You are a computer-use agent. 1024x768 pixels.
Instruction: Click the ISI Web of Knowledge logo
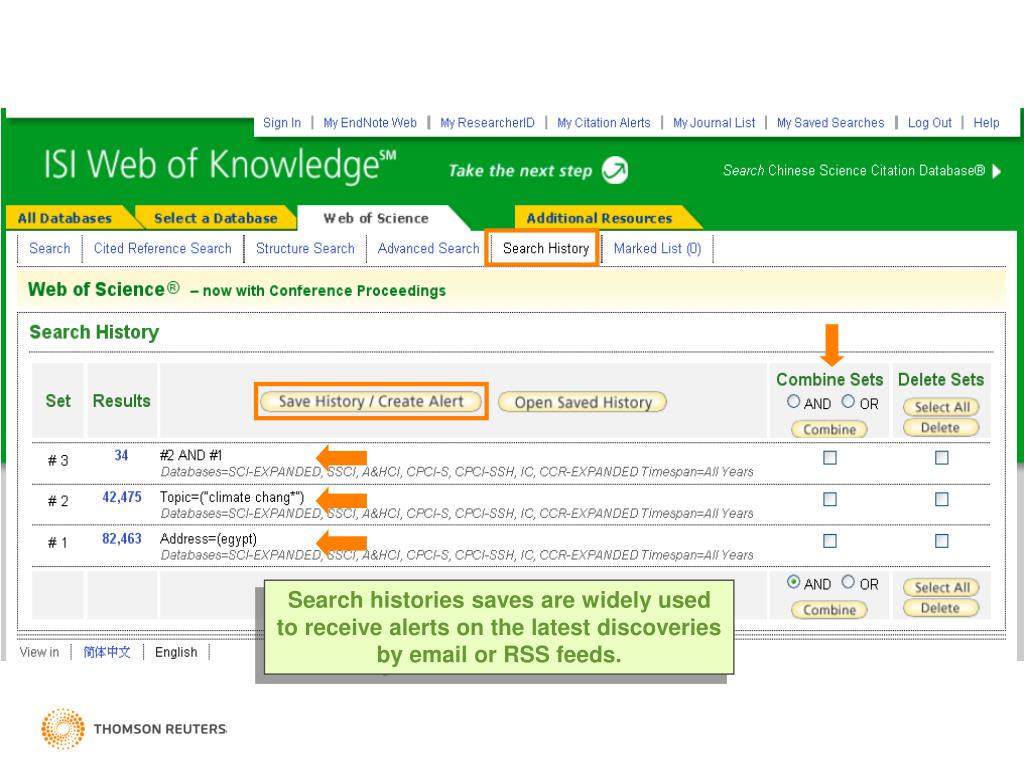[x=220, y=164]
